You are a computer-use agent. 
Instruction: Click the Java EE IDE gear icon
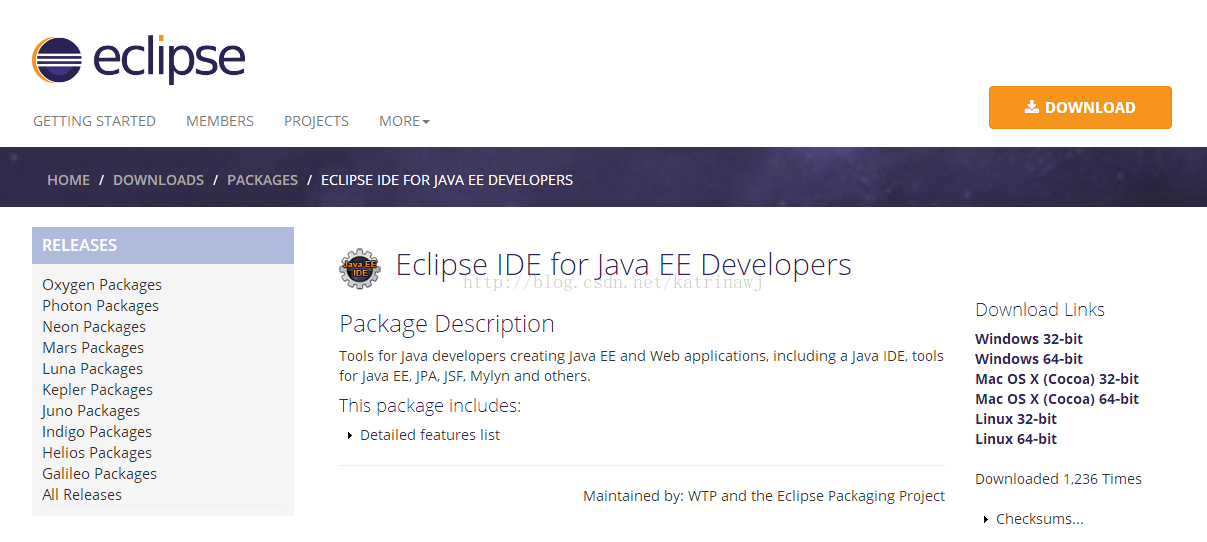[x=360, y=268]
